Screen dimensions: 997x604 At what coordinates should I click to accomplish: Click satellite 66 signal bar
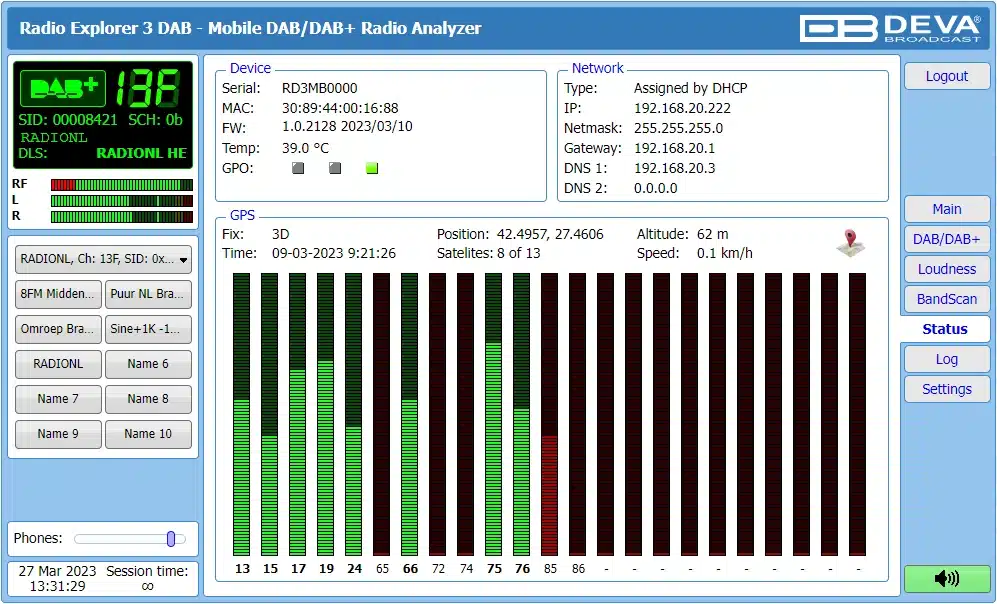click(x=409, y=415)
